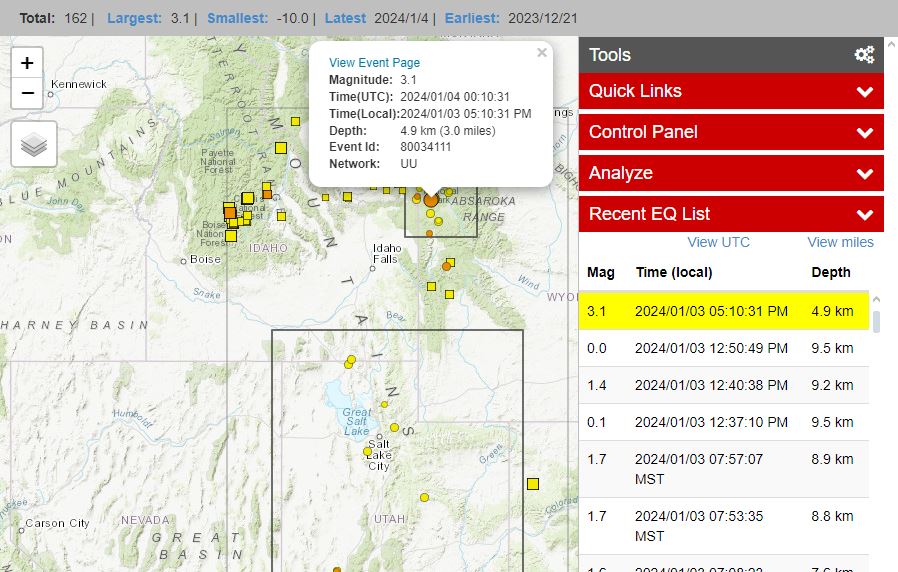Click Largest label in summary bar
Image resolution: width=898 pixels, height=572 pixels.
click(x=134, y=18)
